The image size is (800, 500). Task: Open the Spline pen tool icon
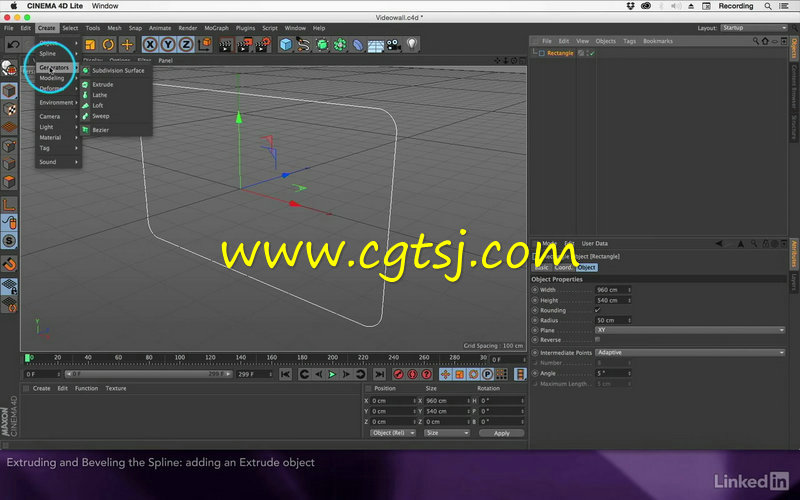point(304,45)
